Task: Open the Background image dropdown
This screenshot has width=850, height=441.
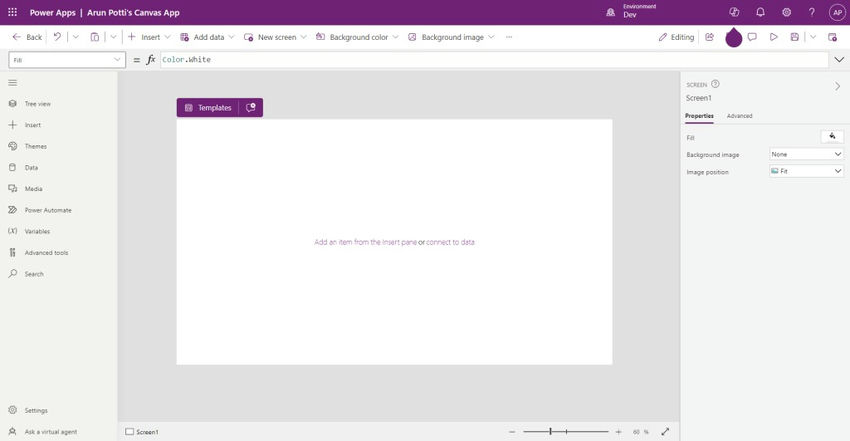Action: (451, 37)
